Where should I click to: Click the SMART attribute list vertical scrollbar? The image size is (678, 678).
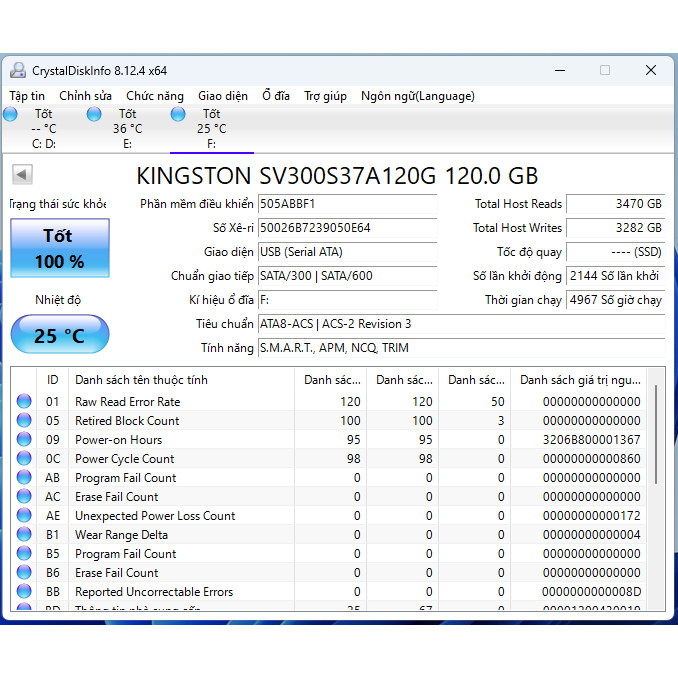tap(656, 434)
